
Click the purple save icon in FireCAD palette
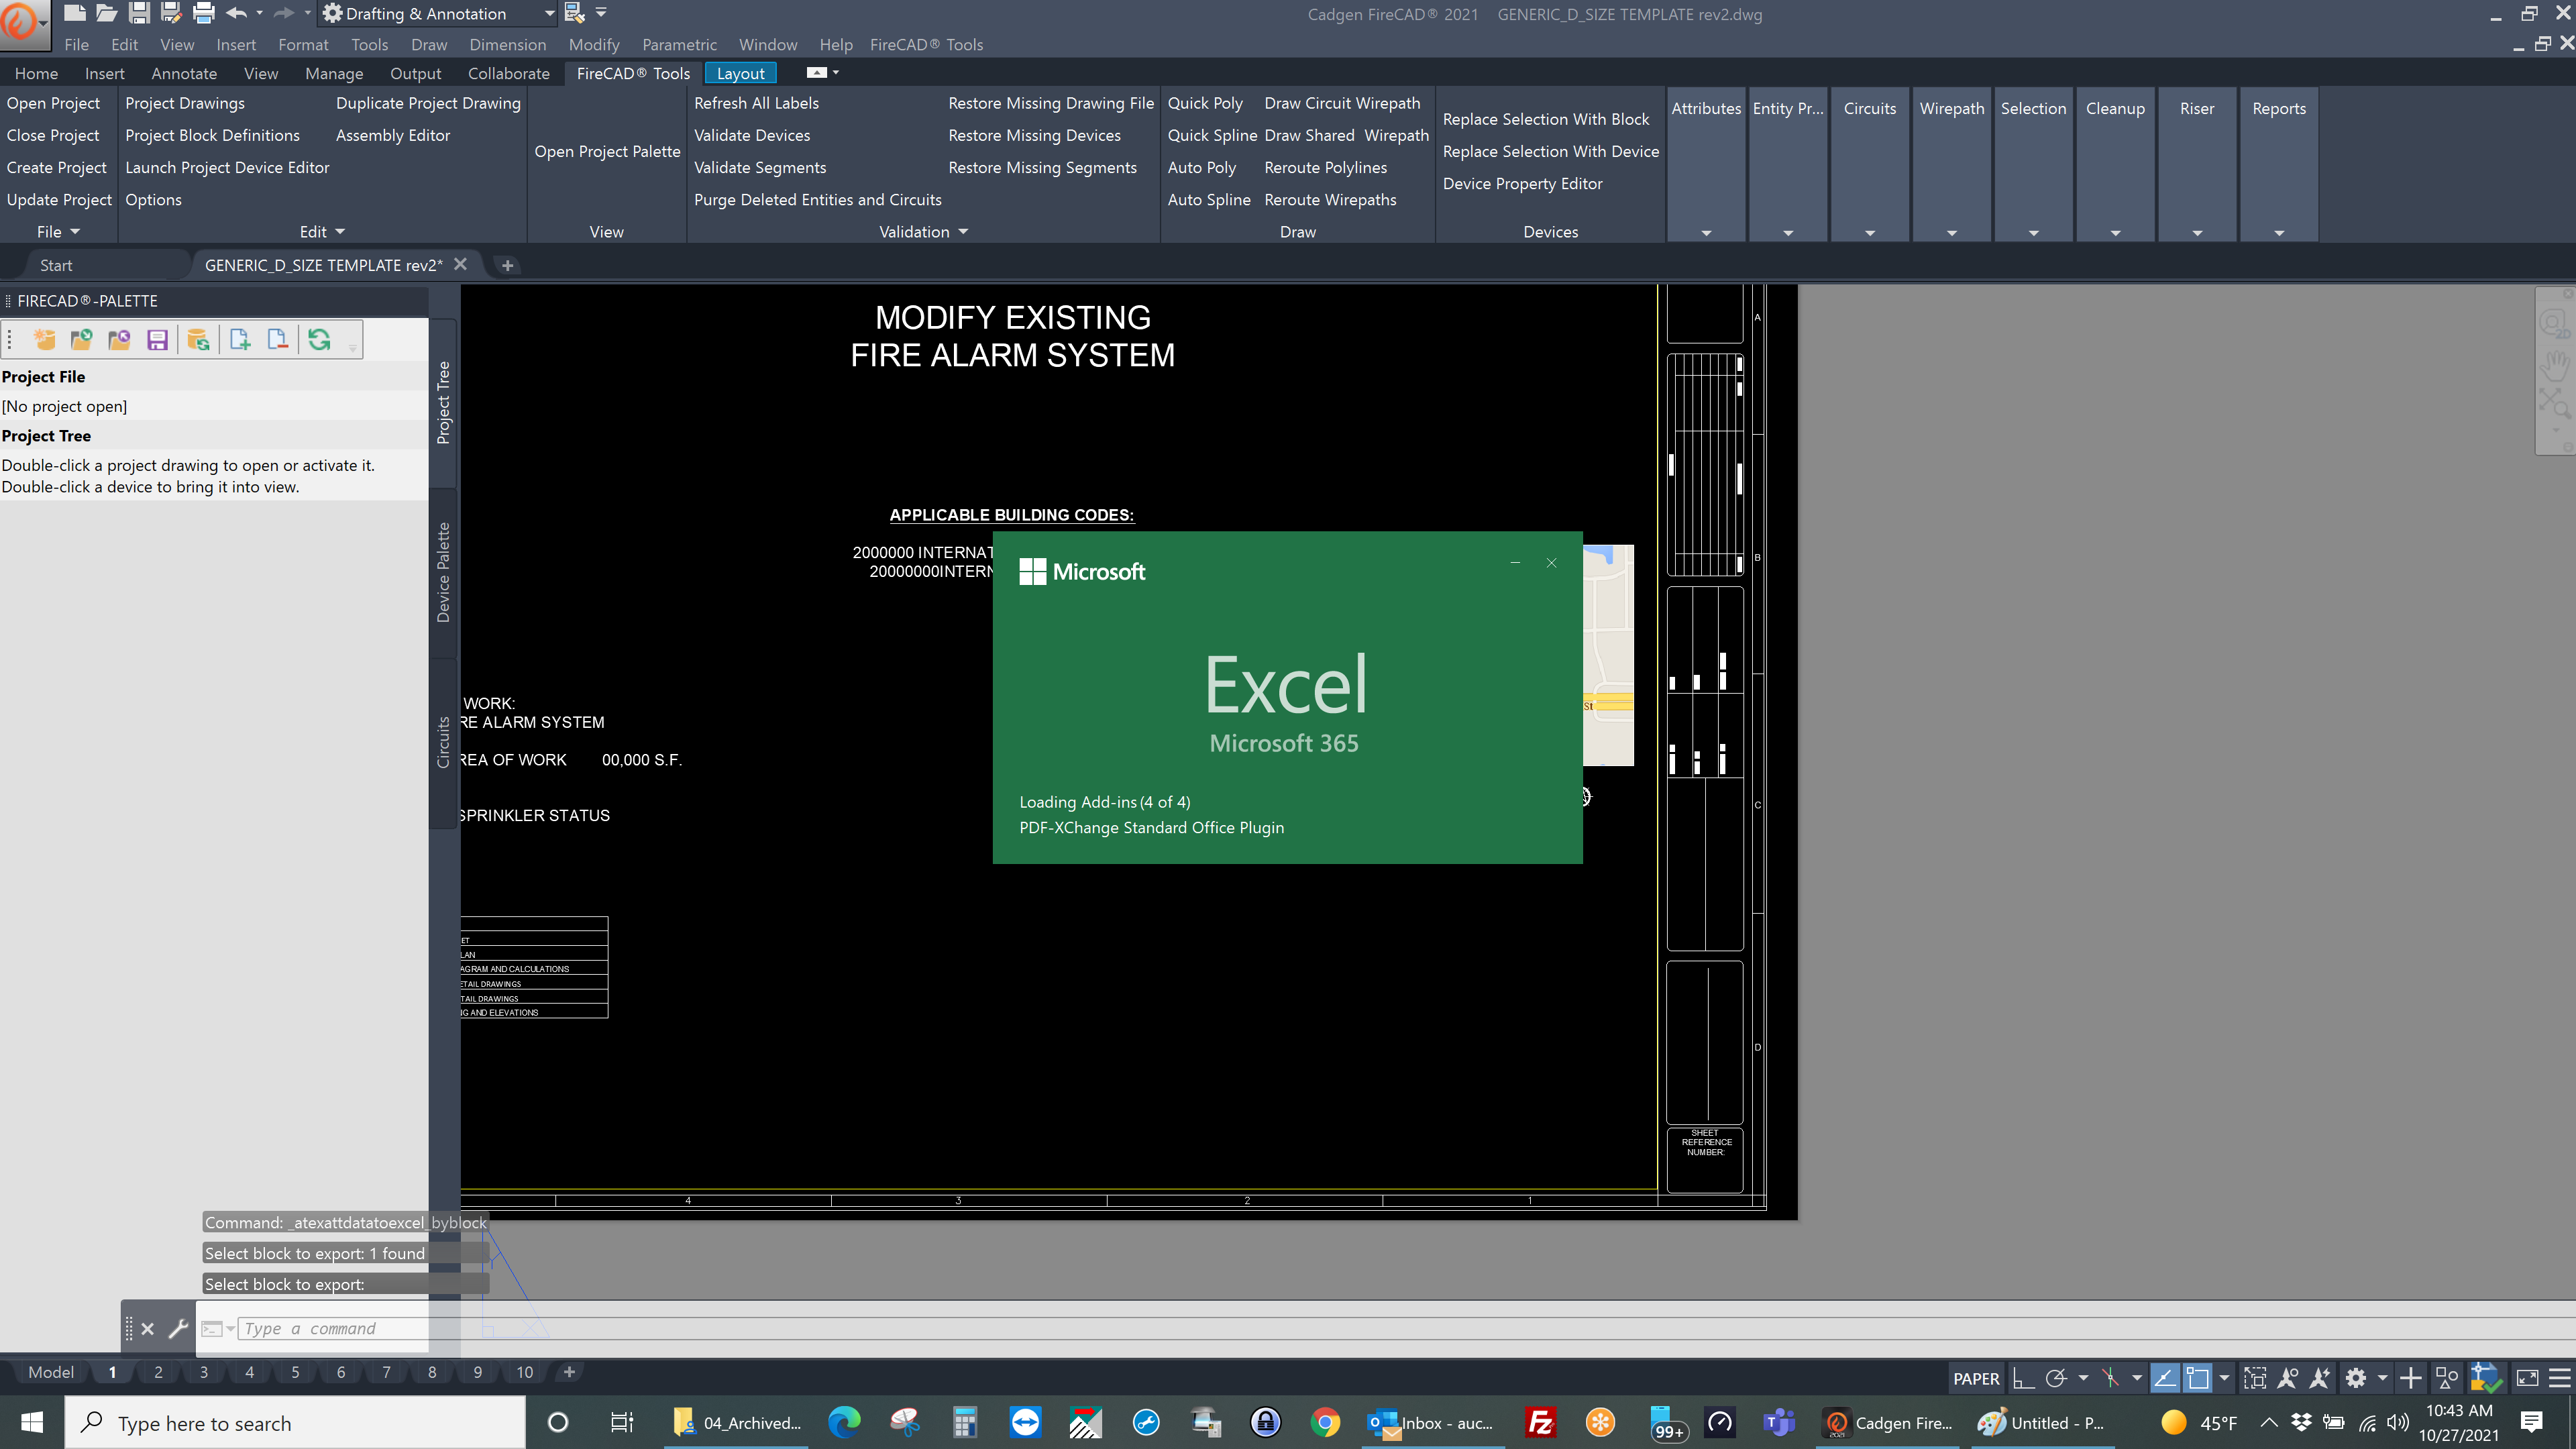pos(157,340)
